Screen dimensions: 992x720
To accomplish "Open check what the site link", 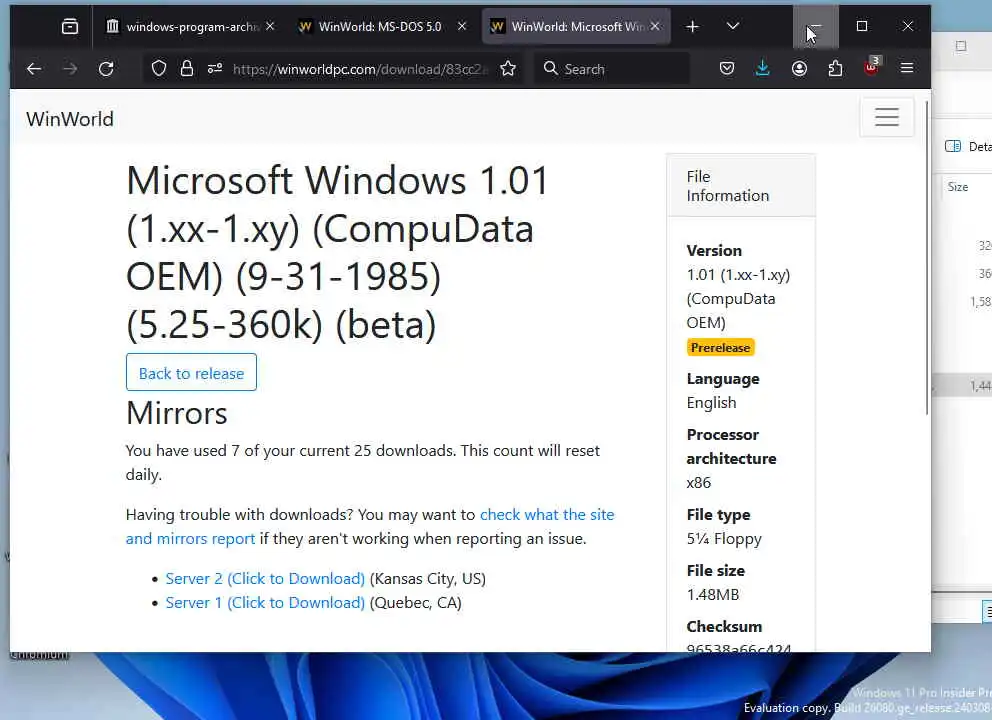I will [547, 514].
